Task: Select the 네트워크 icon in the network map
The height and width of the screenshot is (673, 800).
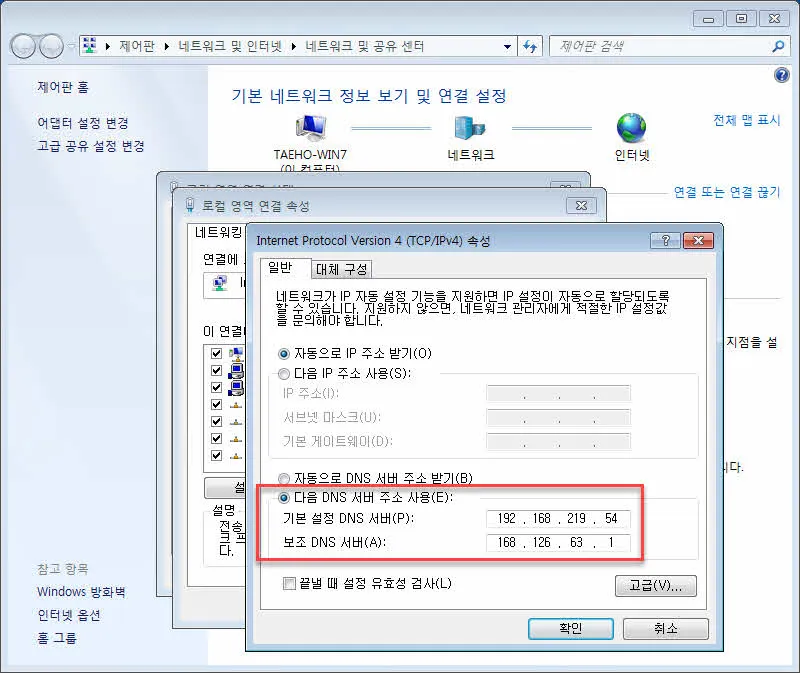Action: 467,125
